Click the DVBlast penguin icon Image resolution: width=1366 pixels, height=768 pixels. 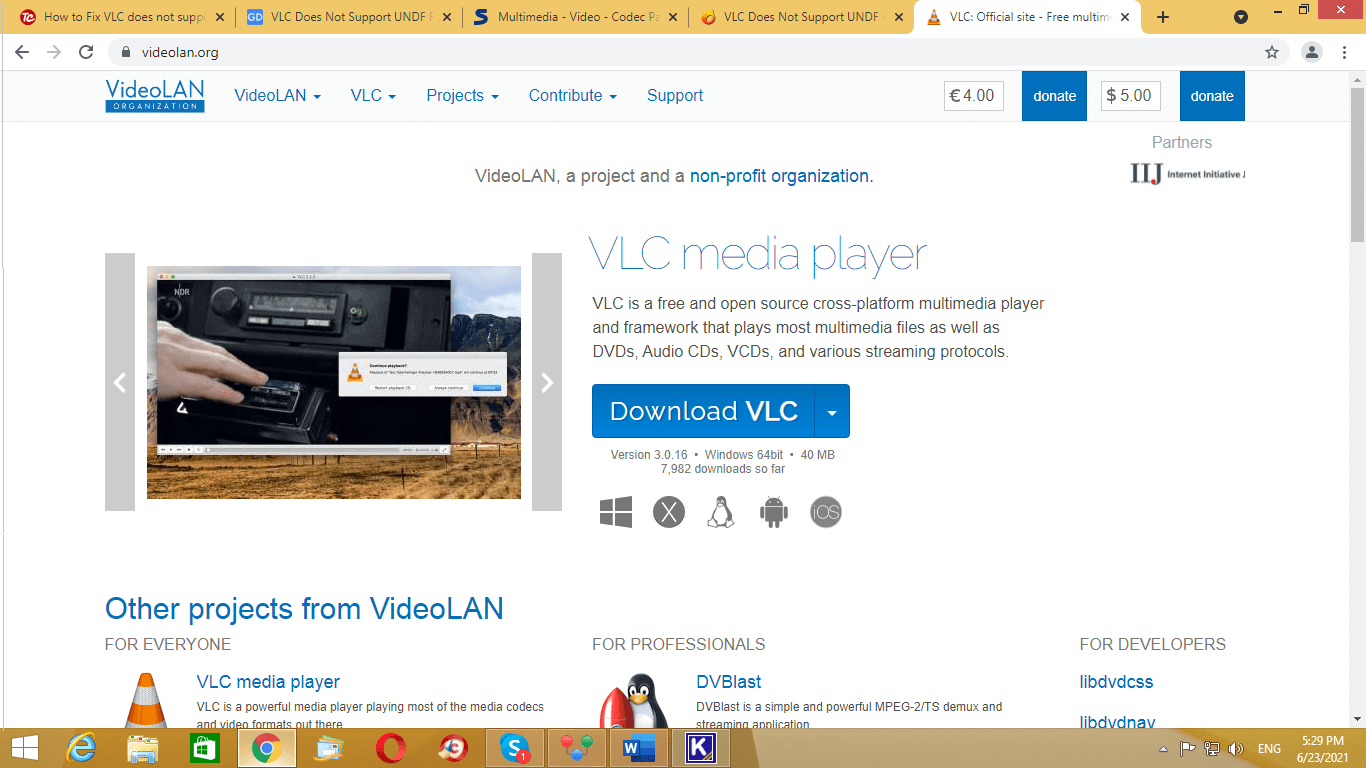[x=632, y=700]
